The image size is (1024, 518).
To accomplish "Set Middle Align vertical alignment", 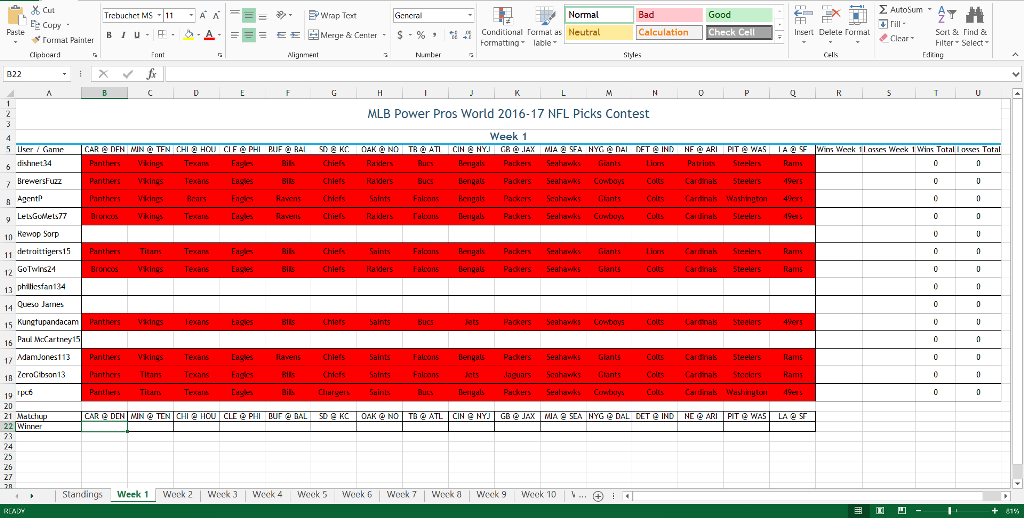I will 248,15.
